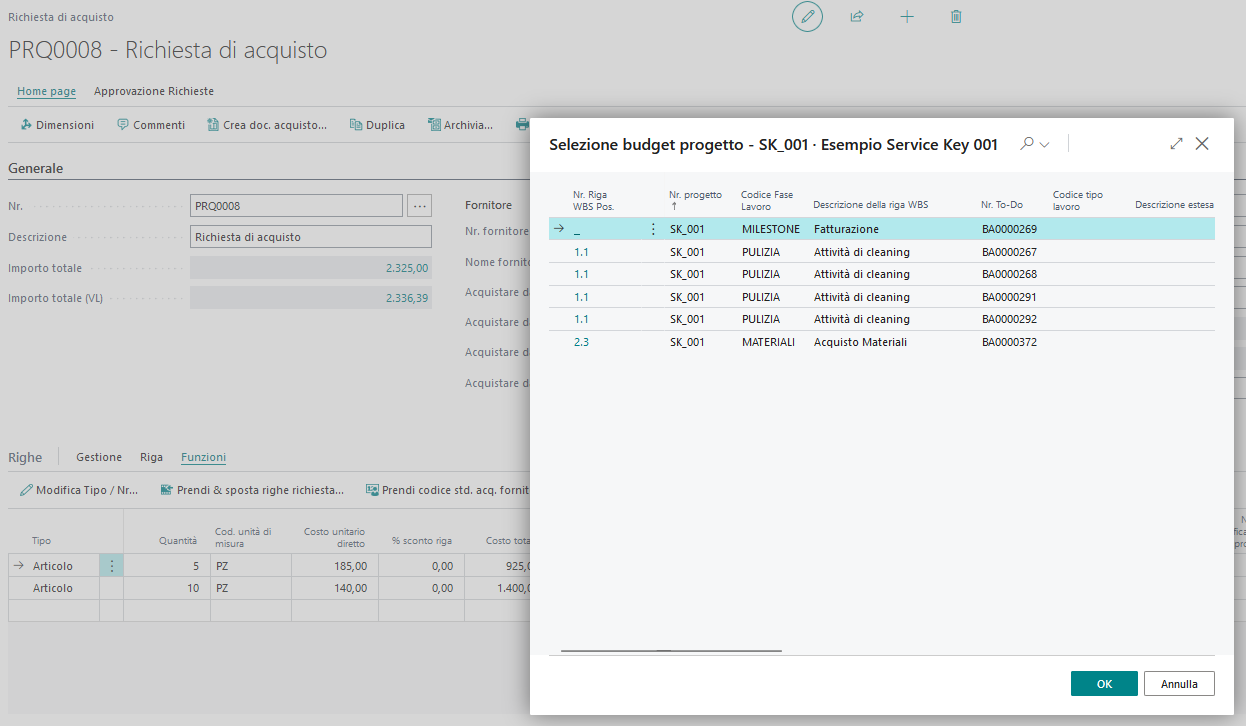Screen dimensions: 1246x726
Task: Click the trash delete icon in header
Action: pyautogui.click(x=956, y=16)
